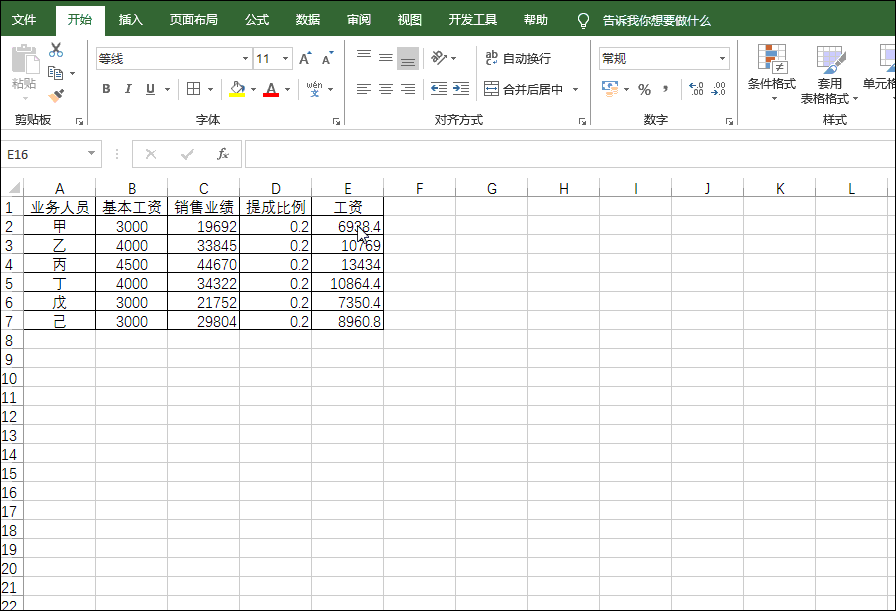896x611 pixels.
Task: Click the align right icon
Action: point(408,89)
